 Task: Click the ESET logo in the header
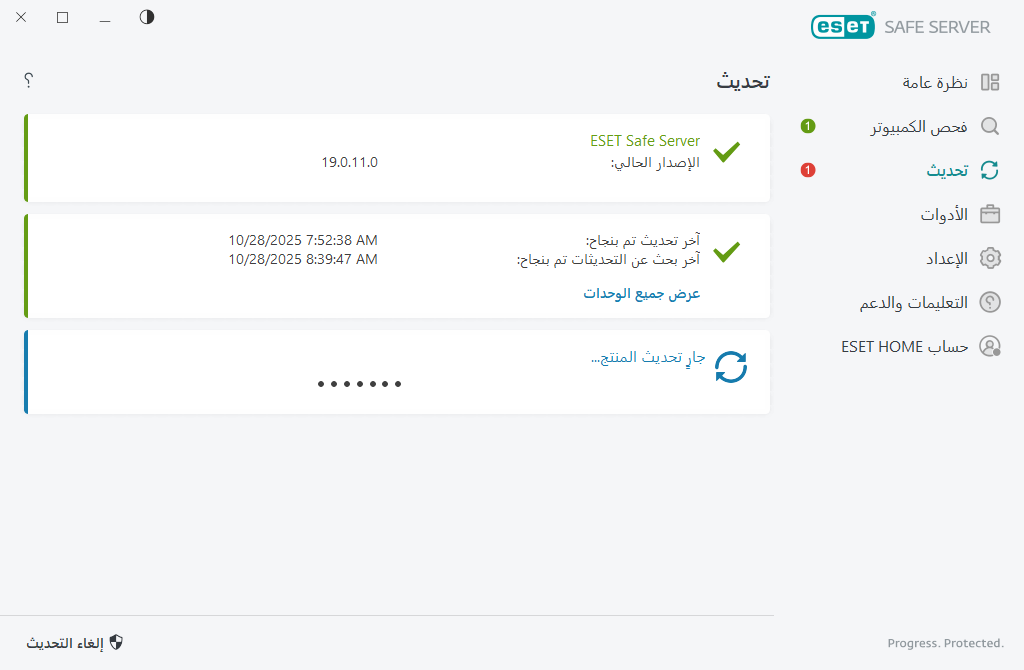842,27
